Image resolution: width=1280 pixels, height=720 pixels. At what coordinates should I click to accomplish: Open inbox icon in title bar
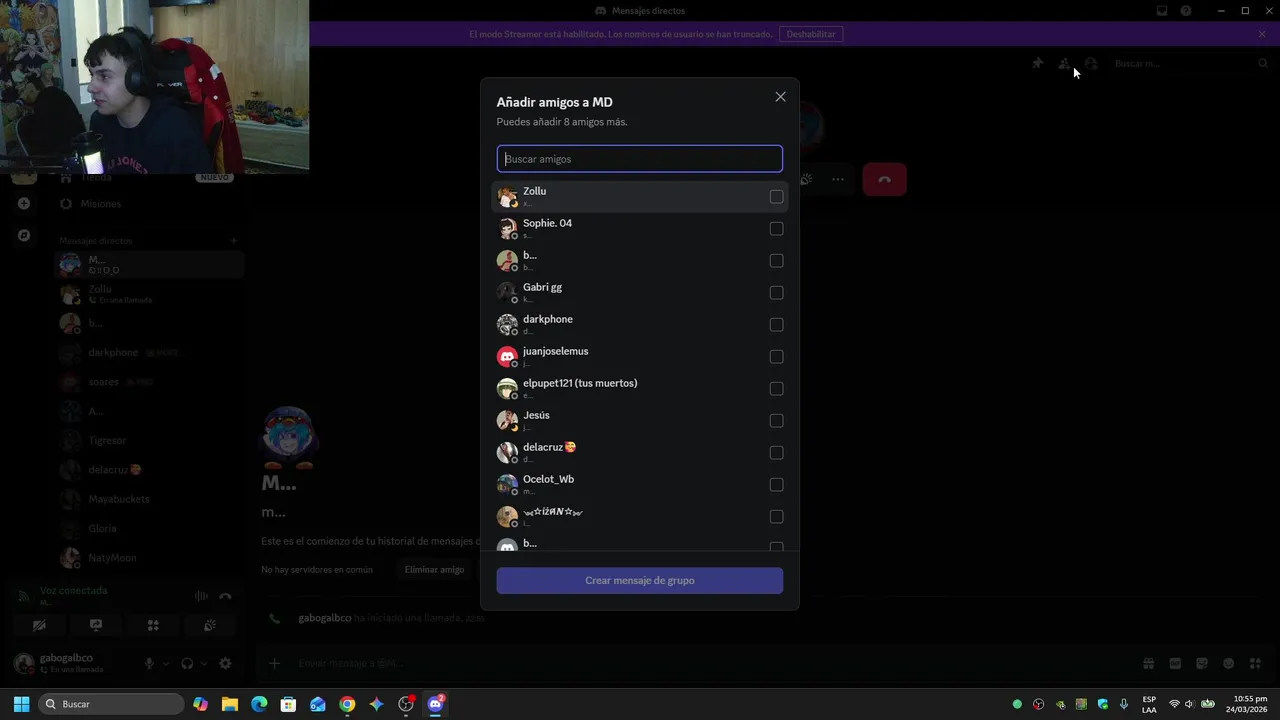(1162, 11)
